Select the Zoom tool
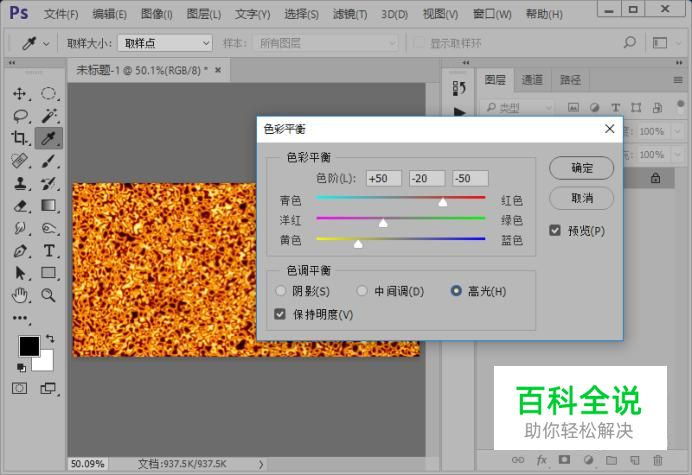This screenshot has width=692, height=475. (49, 295)
